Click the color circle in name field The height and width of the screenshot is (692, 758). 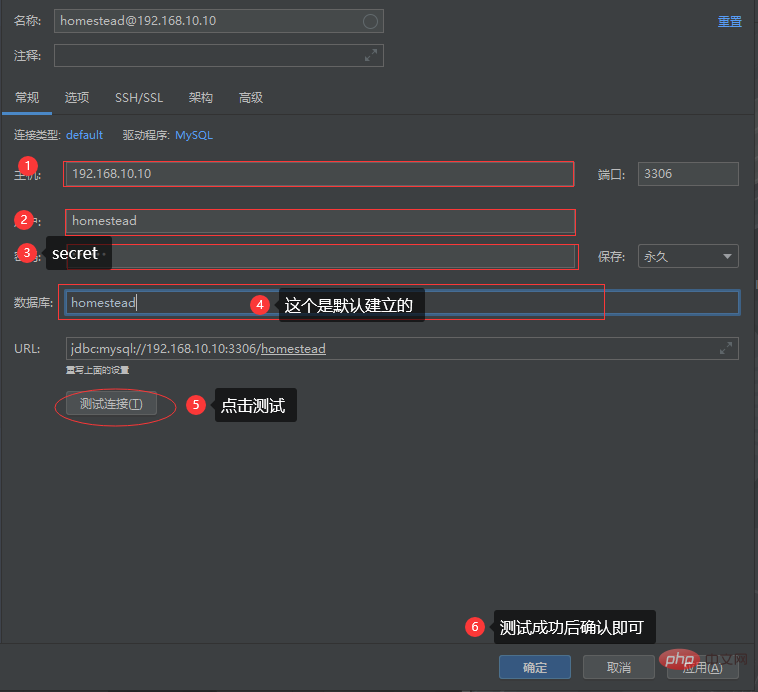coord(370,21)
